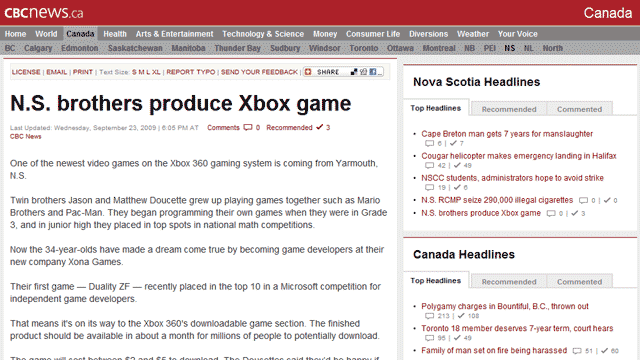Click comment icon under Polygamy charges headline
Screen dimensions: 640x360
click(429, 316)
